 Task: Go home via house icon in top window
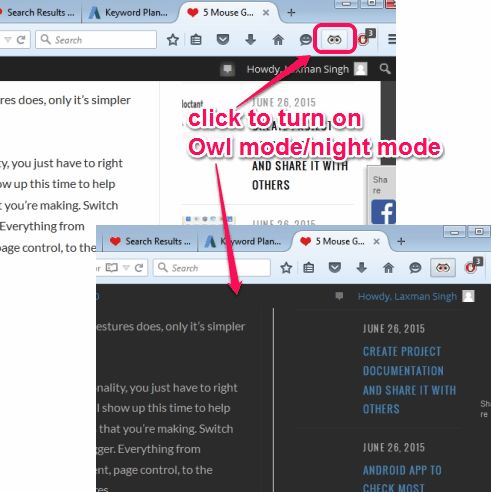278,40
